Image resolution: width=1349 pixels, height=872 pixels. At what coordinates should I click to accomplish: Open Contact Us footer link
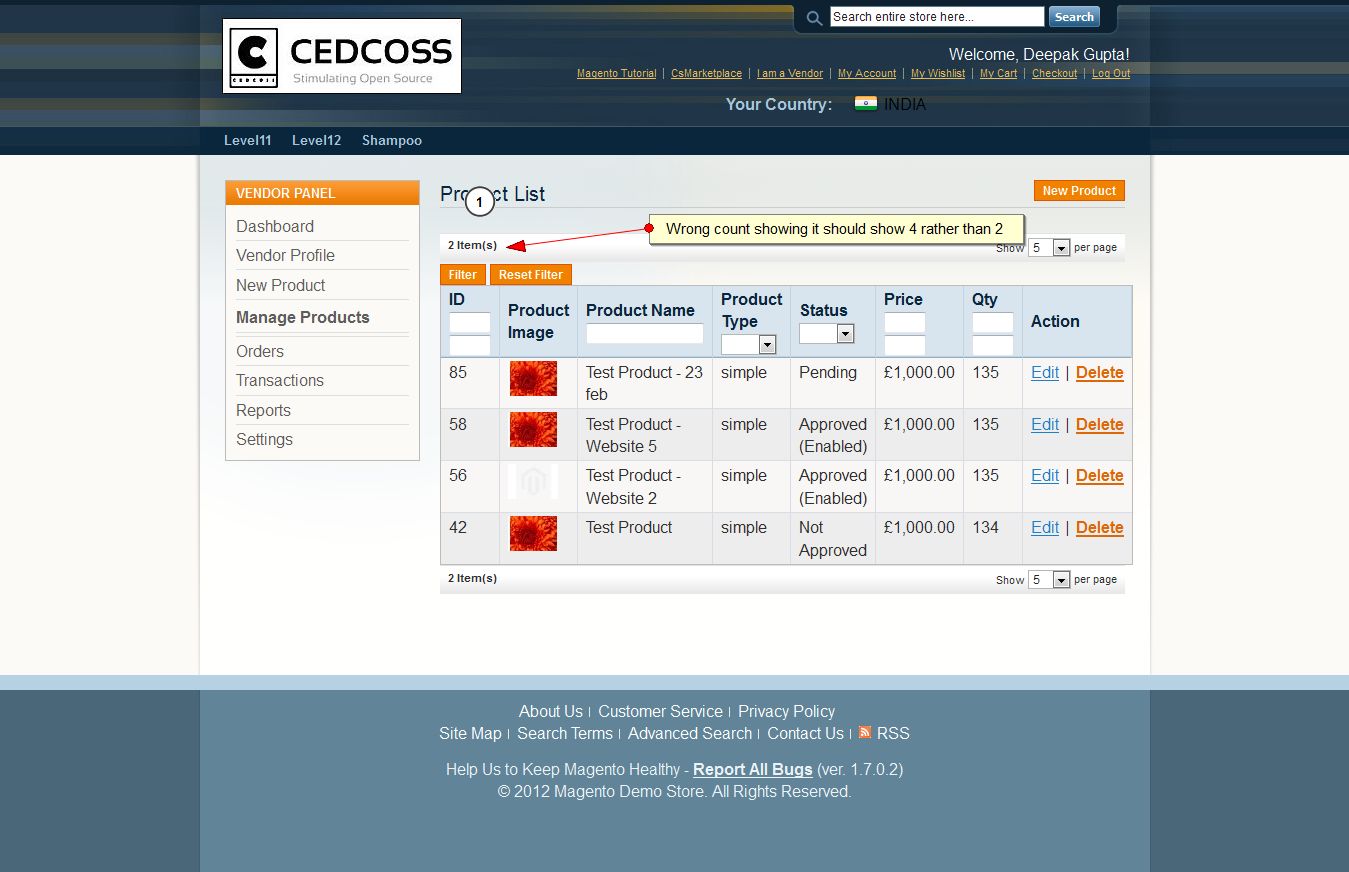tap(805, 733)
